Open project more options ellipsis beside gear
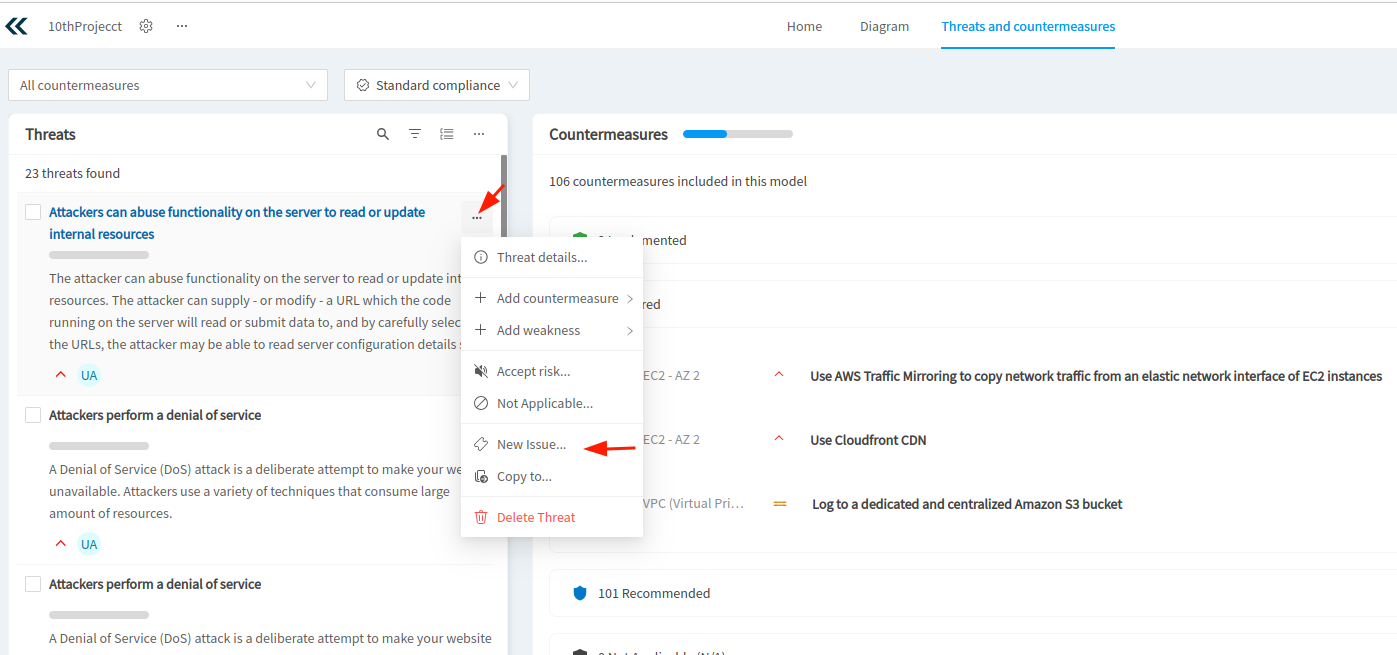Viewport: 1397px width, 655px height. pos(182,26)
